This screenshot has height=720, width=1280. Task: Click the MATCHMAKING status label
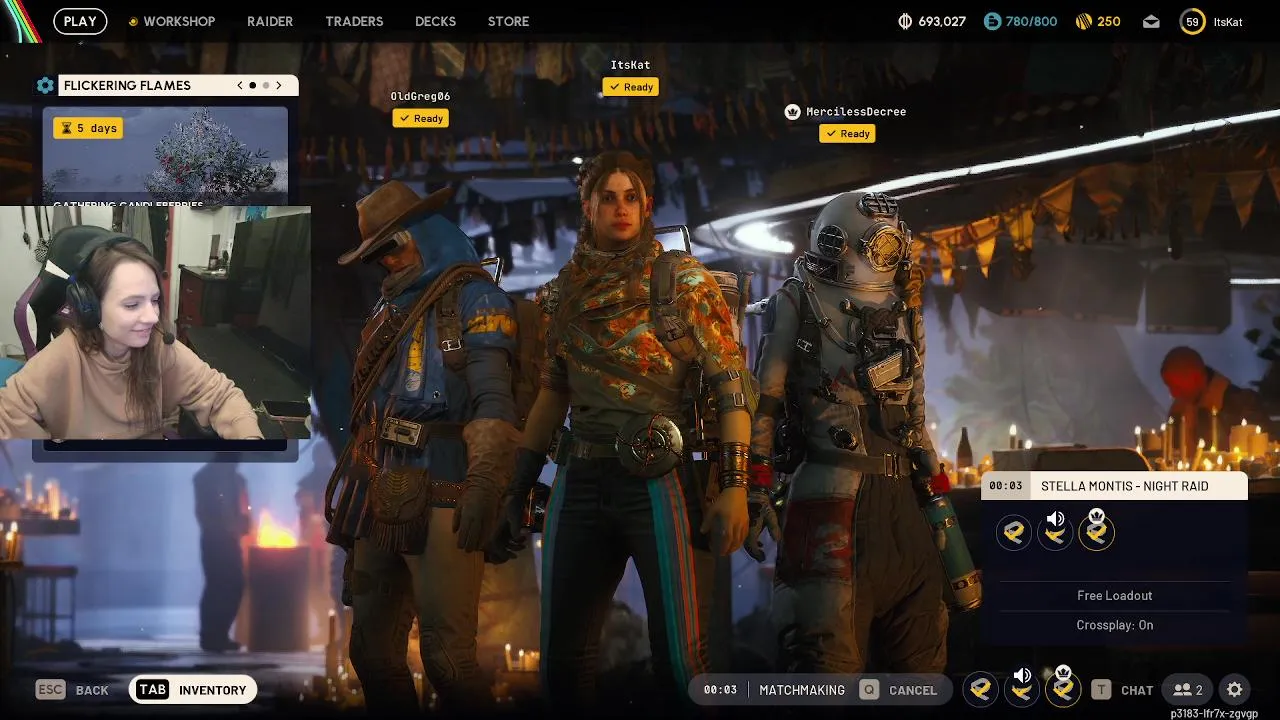click(802, 690)
